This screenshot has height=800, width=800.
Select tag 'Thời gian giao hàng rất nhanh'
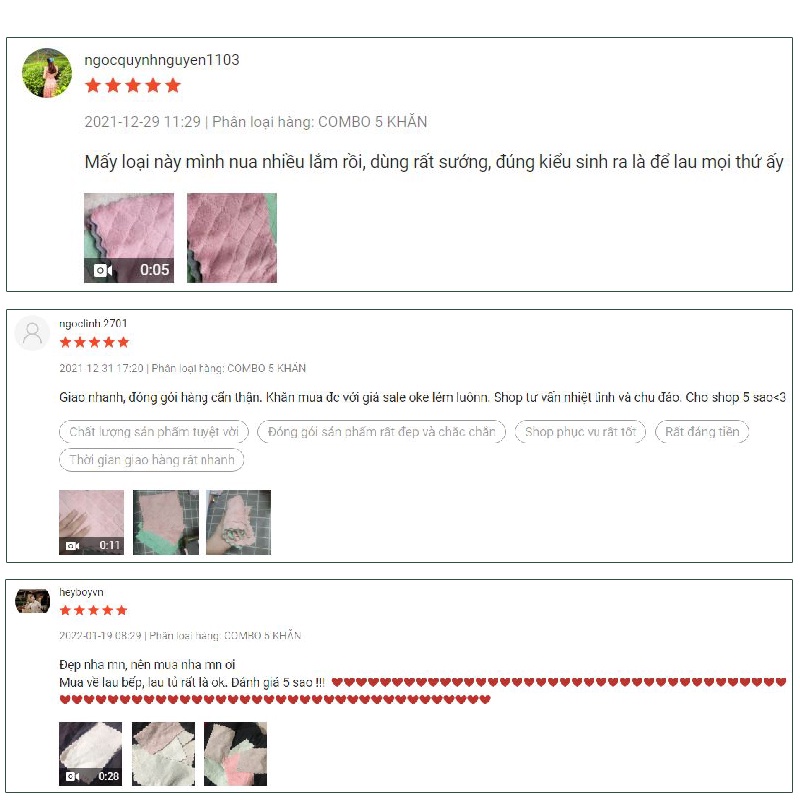(152, 460)
